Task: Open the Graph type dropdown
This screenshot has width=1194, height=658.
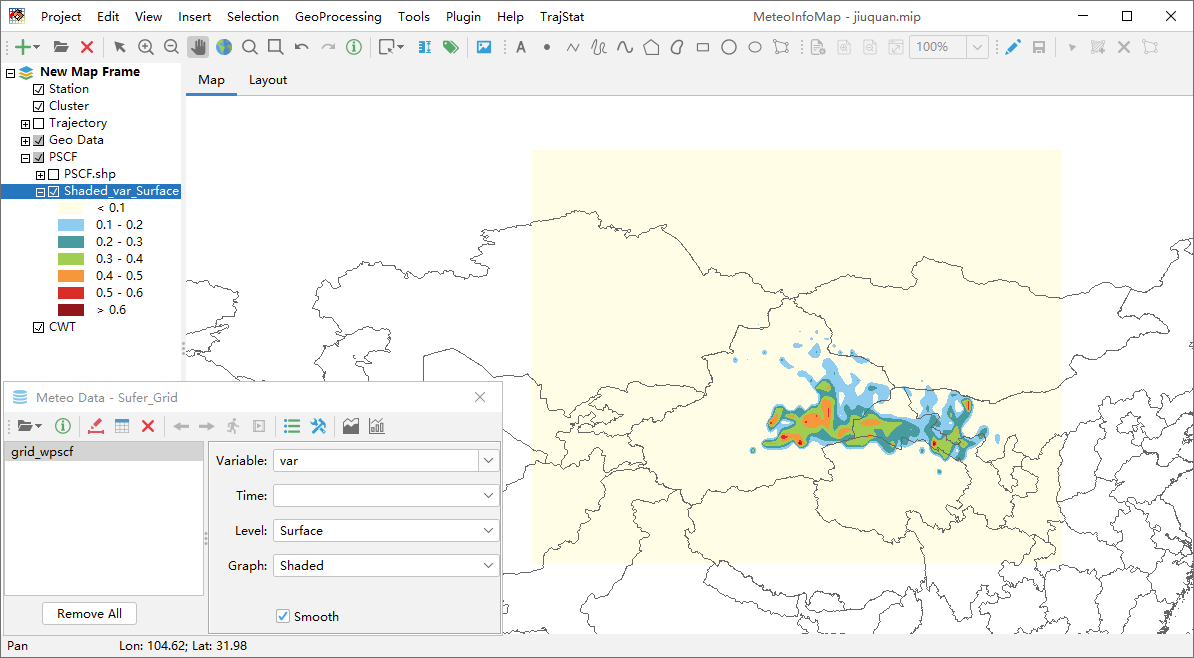Action: (488, 565)
